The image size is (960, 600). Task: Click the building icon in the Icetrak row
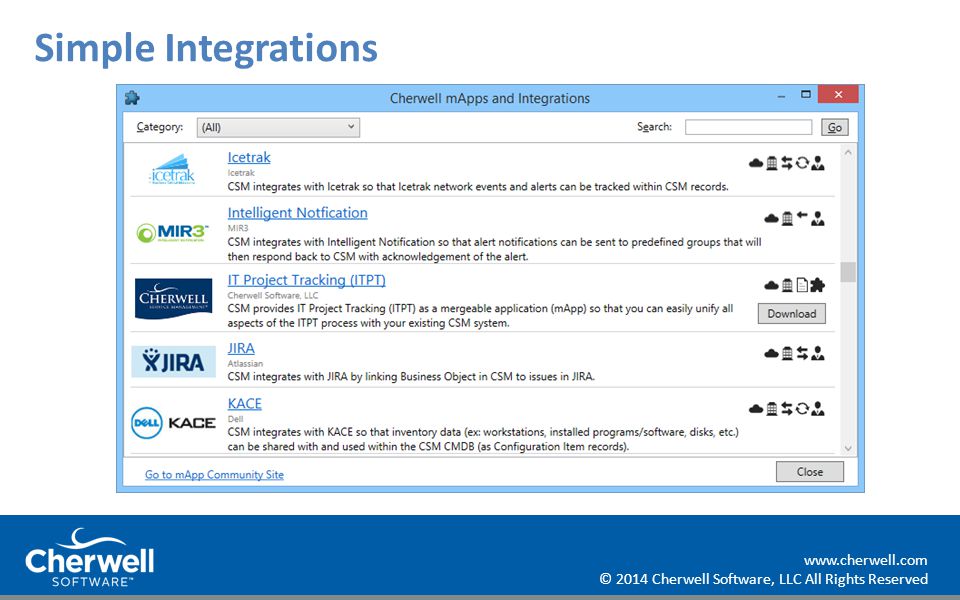pyautogui.click(x=772, y=163)
